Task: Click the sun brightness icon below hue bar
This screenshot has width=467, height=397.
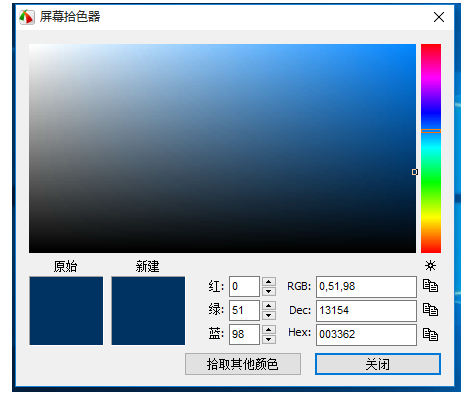Action: coord(430,266)
